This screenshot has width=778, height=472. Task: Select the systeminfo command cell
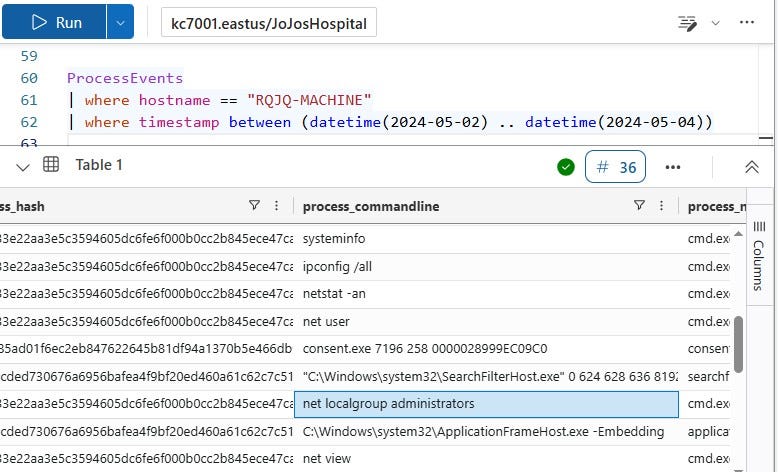click(x=486, y=239)
